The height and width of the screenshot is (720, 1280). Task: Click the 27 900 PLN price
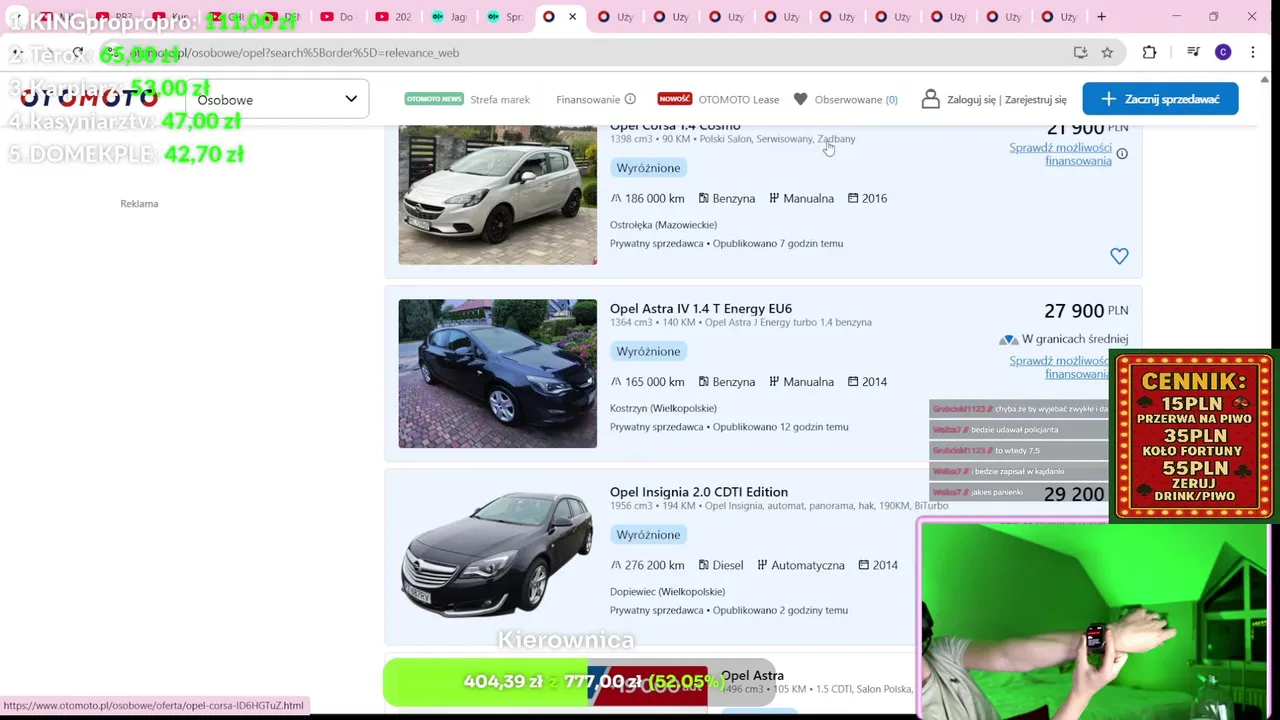(1086, 311)
